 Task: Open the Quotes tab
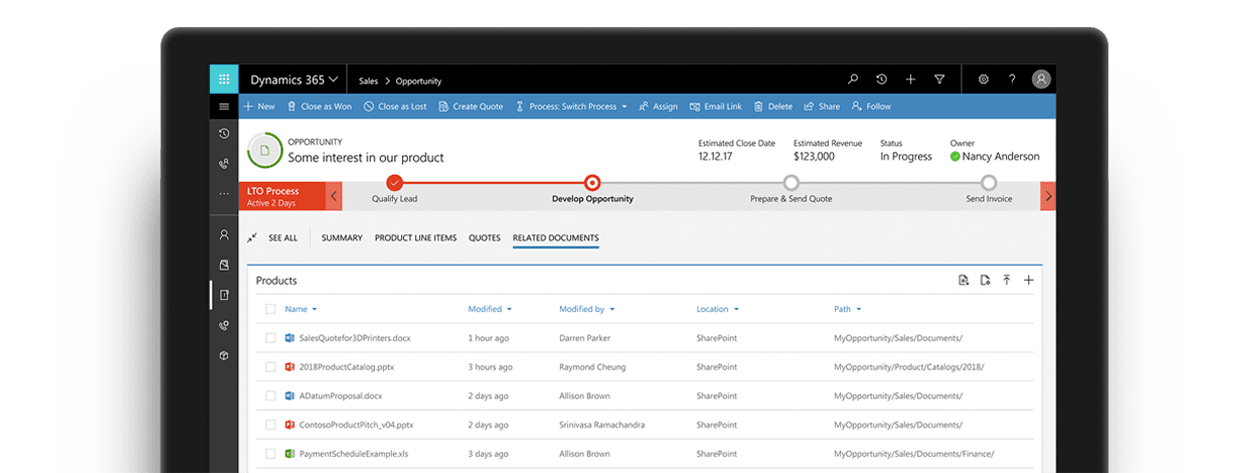click(x=484, y=238)
